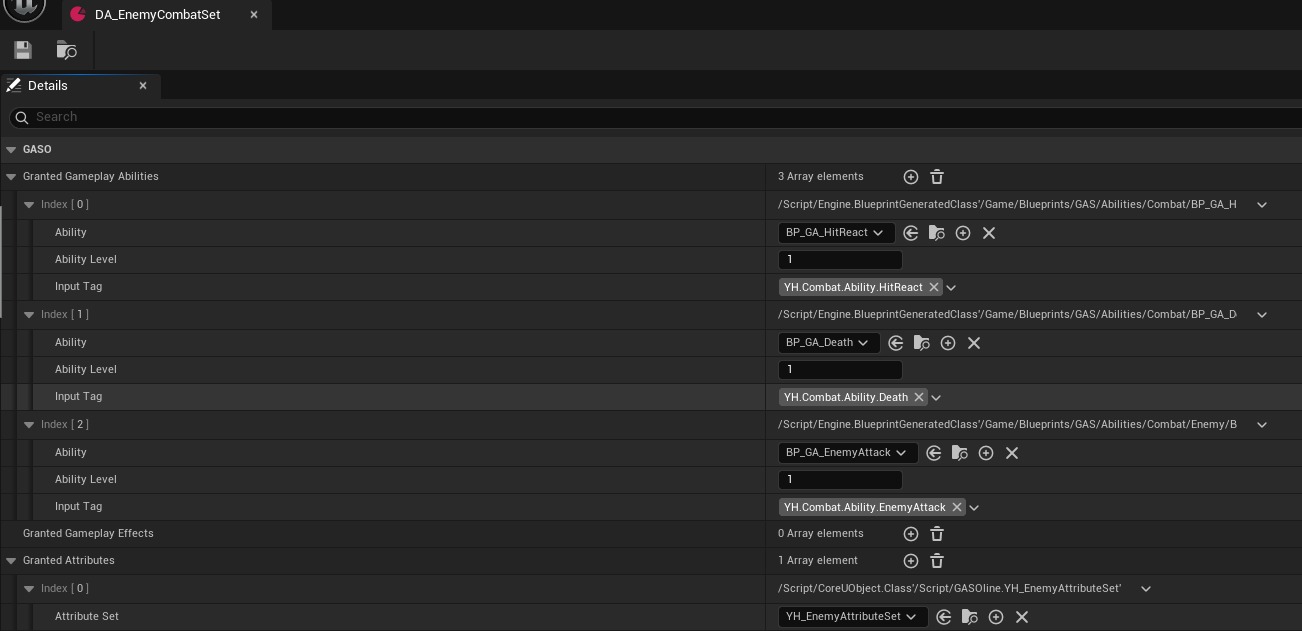1302x631 pixels.
Task: Close the Details panel tab
Action: coord(143,86)
